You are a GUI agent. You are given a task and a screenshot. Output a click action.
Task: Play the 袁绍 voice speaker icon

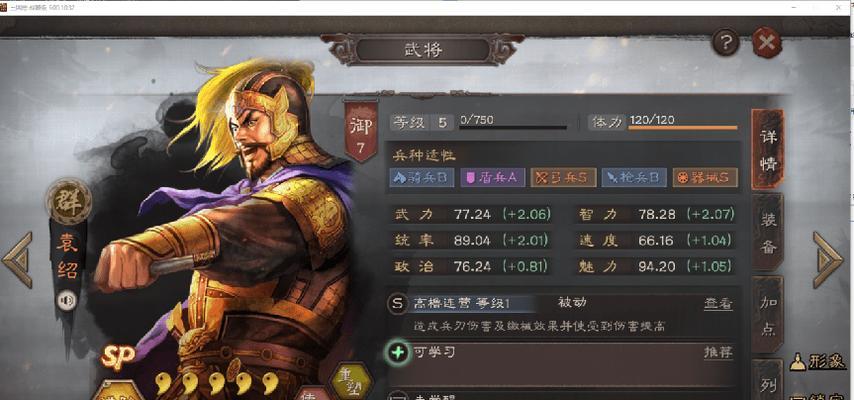(67, 300)
